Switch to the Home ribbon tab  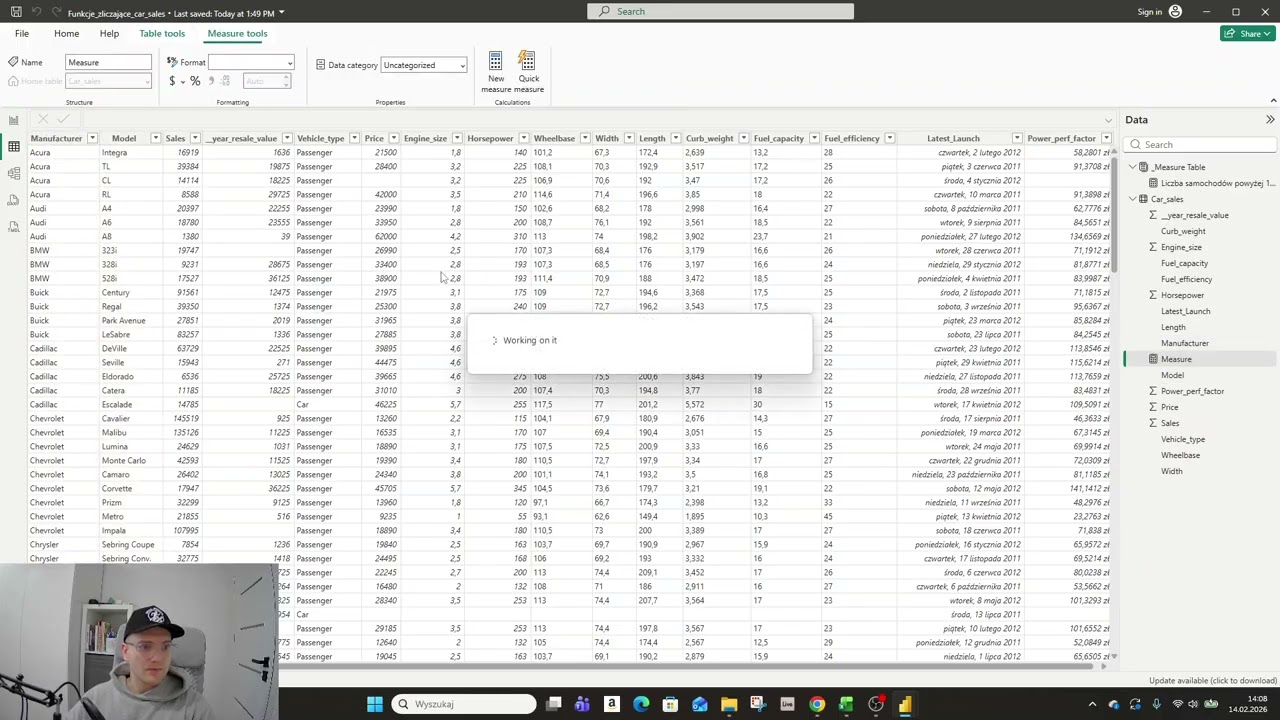66,33
